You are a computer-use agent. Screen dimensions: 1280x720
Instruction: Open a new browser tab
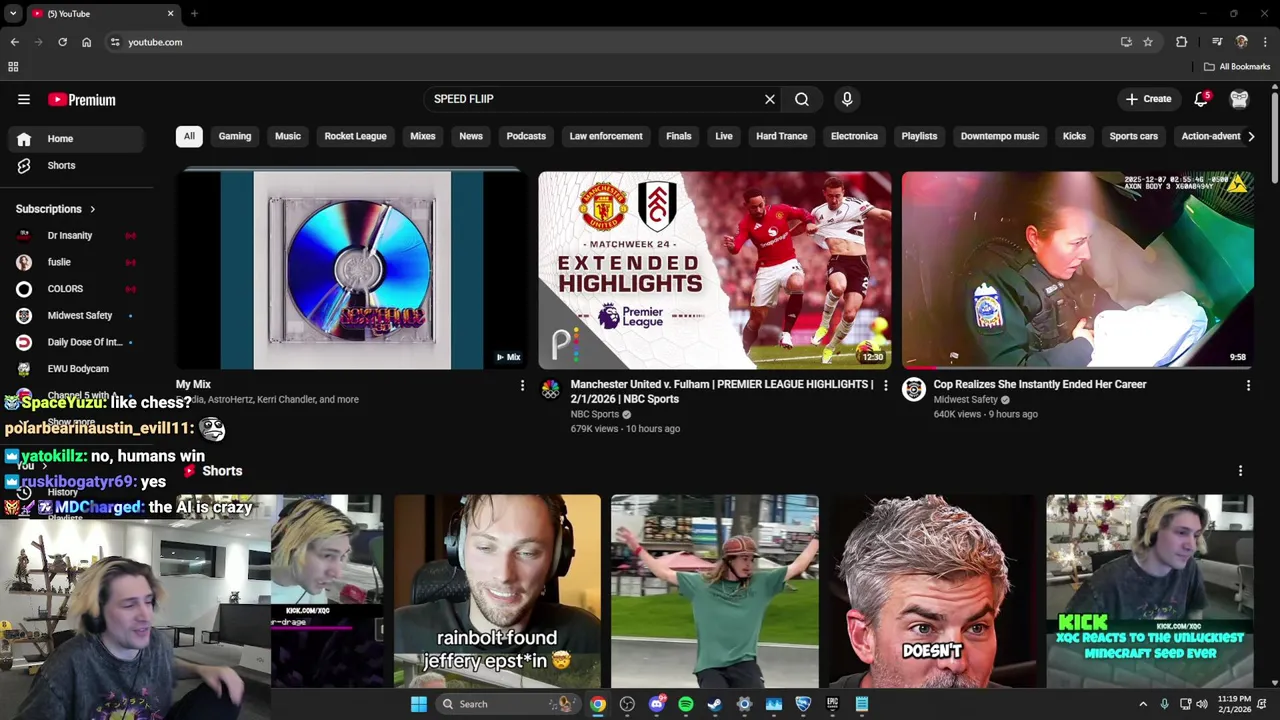tap(194, 14)
